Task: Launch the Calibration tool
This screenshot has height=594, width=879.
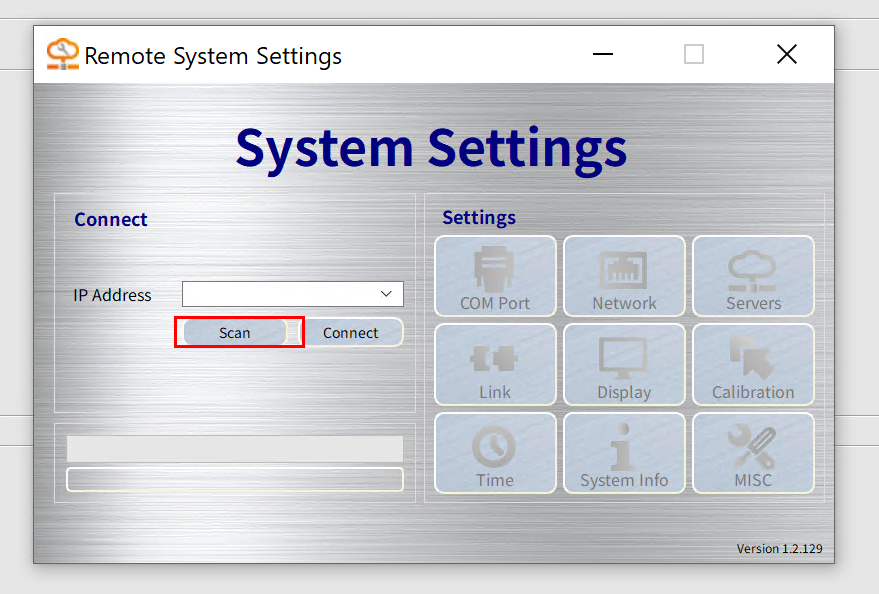Action: pos(753,365)
